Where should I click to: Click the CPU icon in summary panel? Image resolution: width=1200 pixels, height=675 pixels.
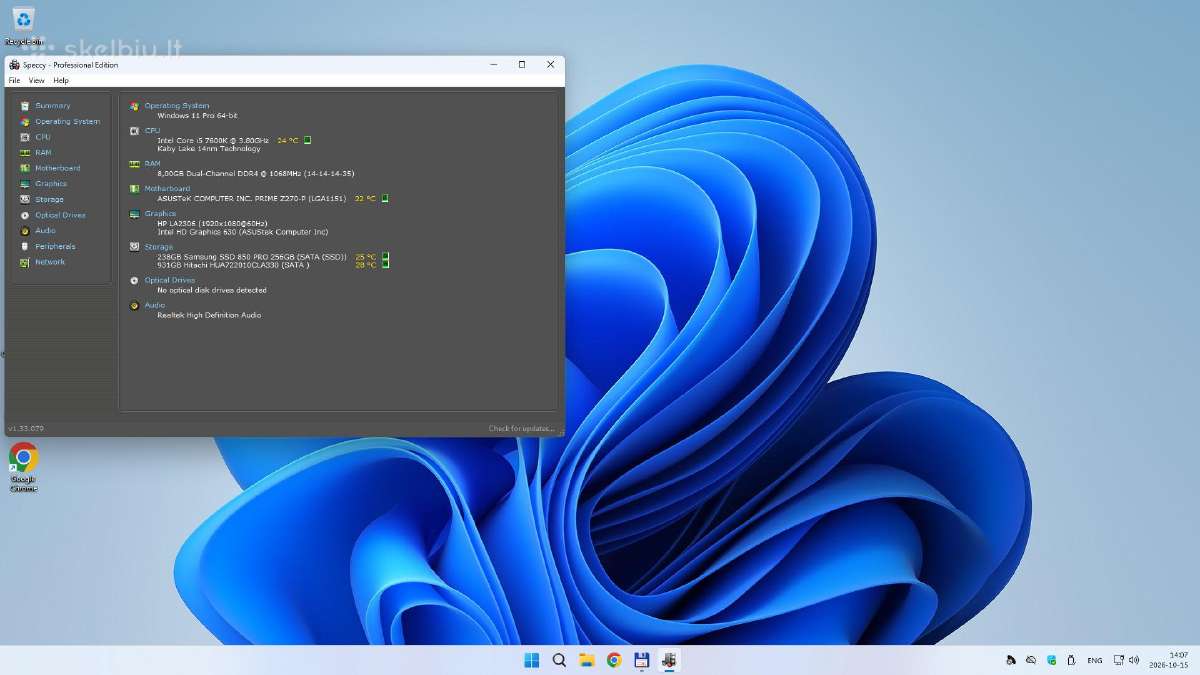[135, 131]
